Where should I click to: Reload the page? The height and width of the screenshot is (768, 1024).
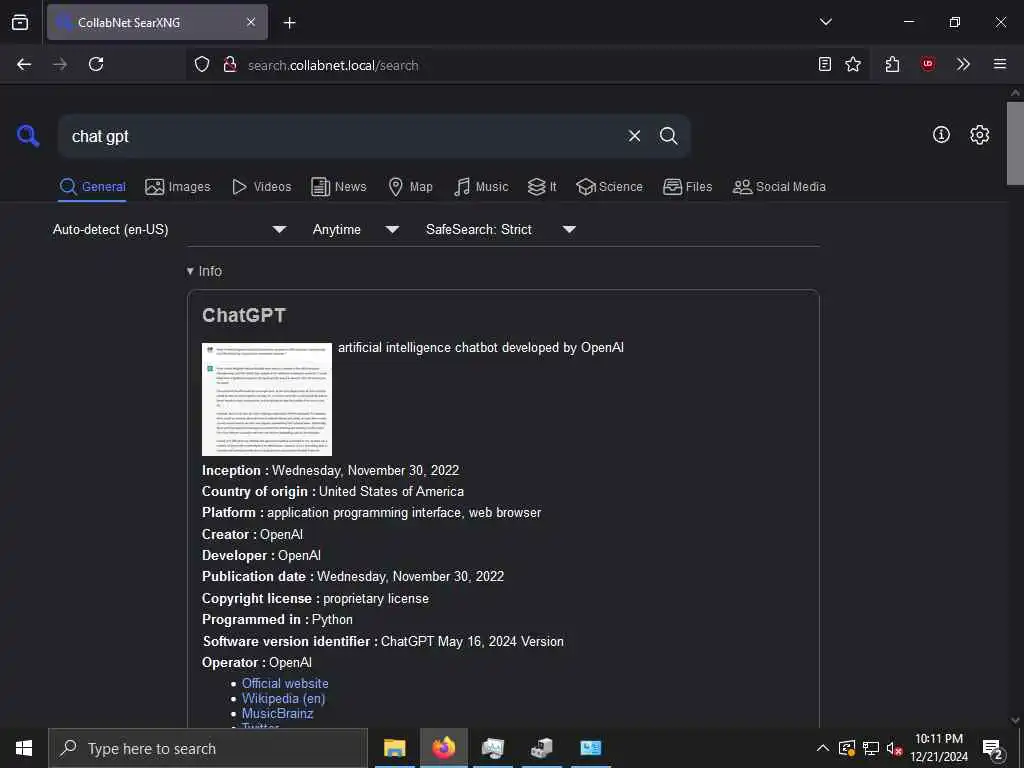96,64
